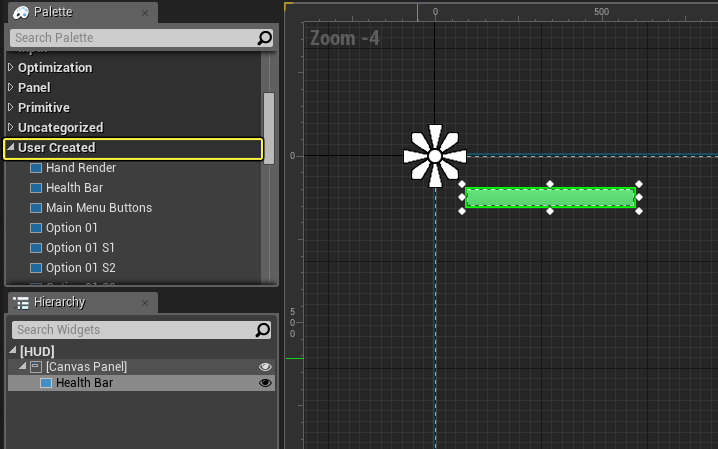Click the Primitive category label

coord(44,108)
